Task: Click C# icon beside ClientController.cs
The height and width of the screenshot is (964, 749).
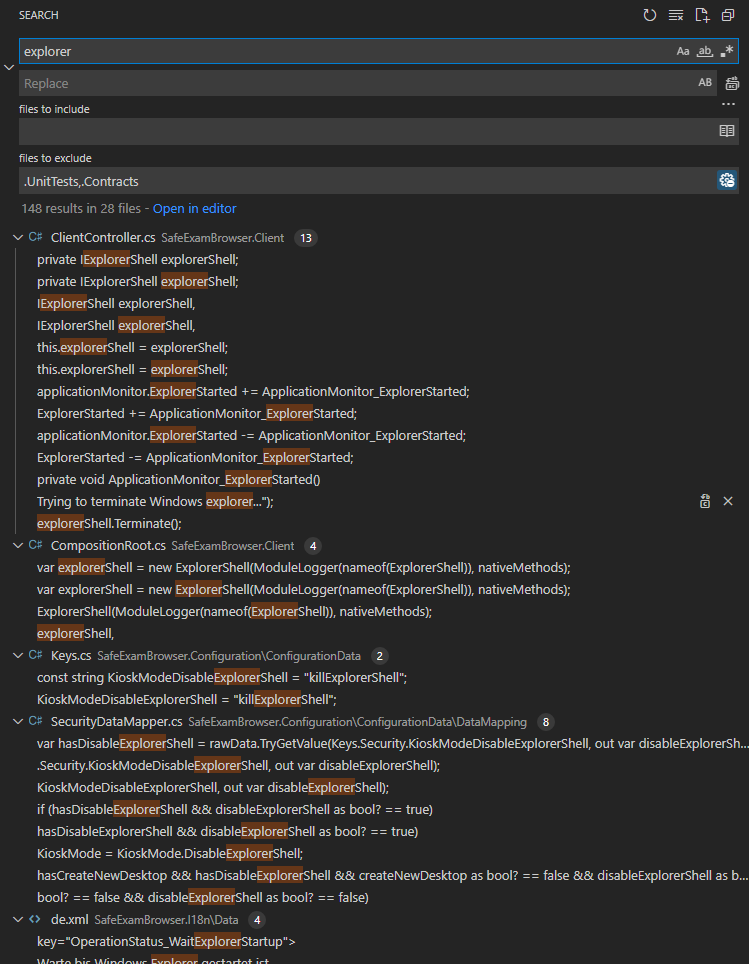Action: pos(36,237)
